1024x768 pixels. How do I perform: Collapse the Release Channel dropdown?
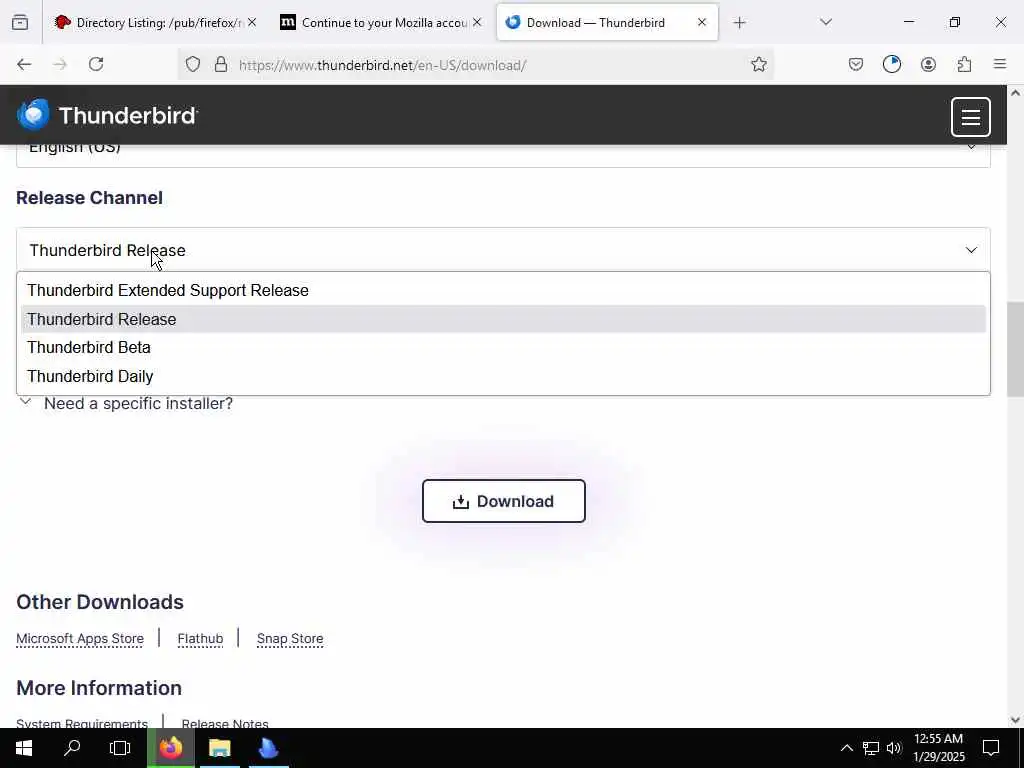tap(503, 250)
